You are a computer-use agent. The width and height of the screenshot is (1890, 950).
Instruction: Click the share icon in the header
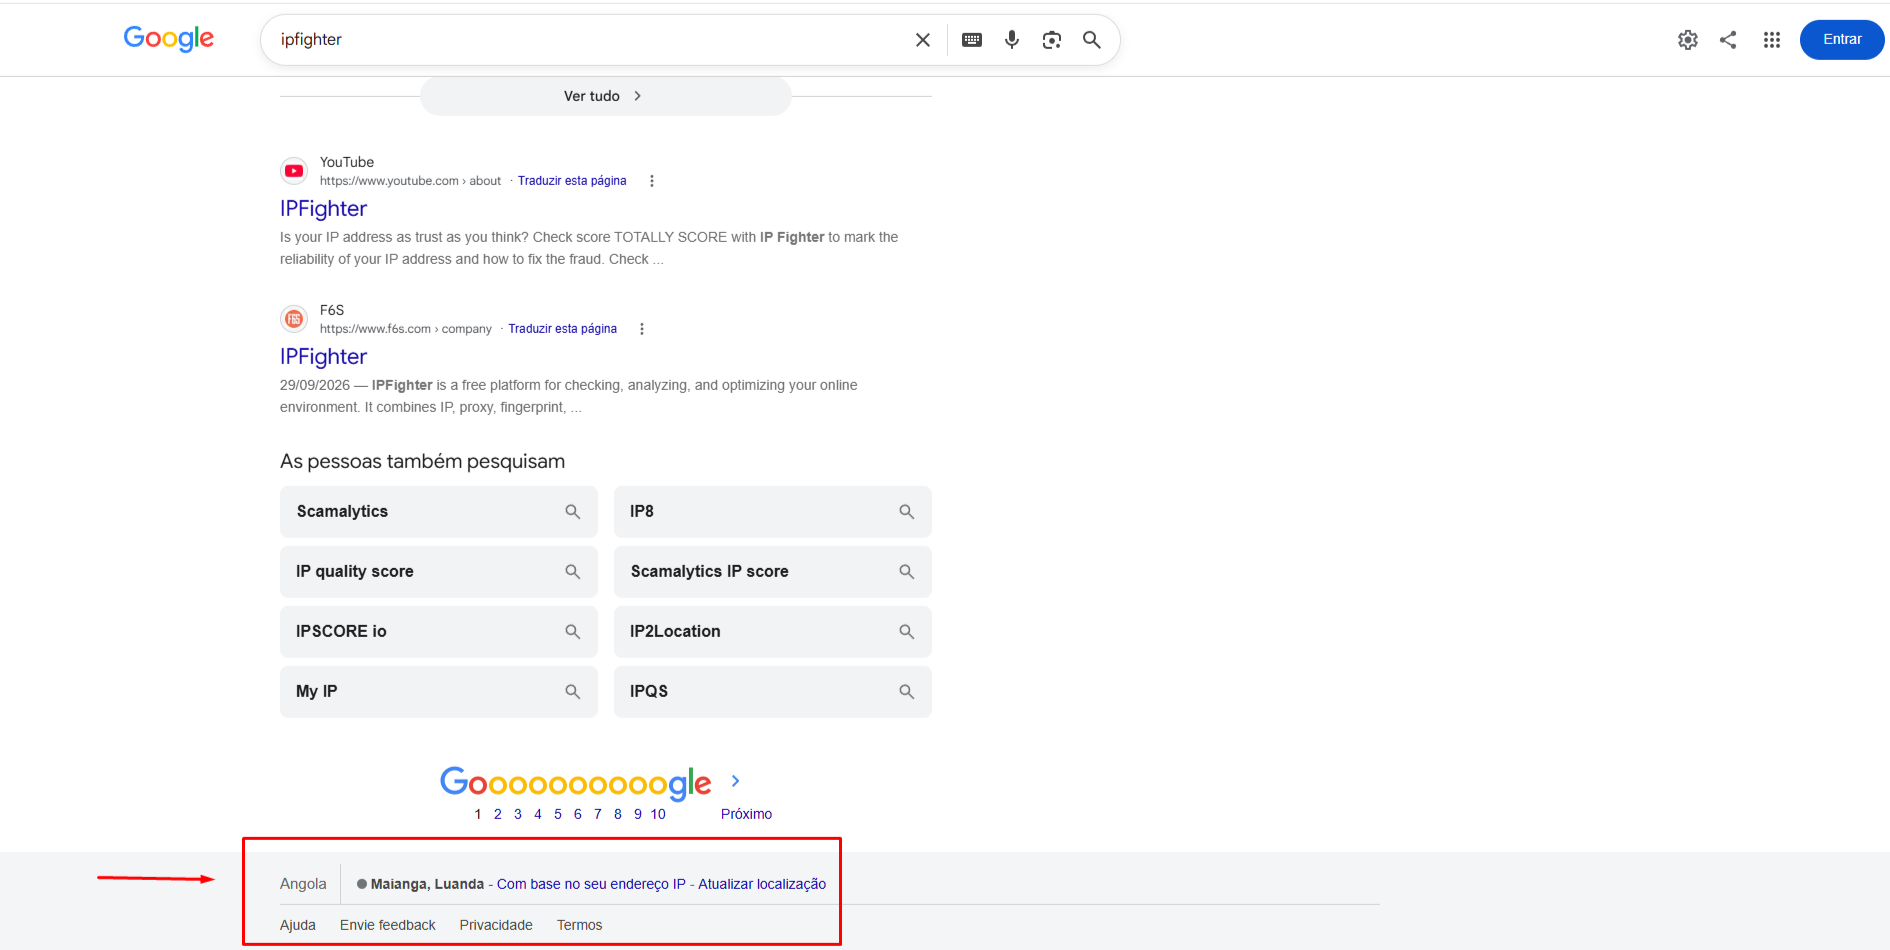1728,40
